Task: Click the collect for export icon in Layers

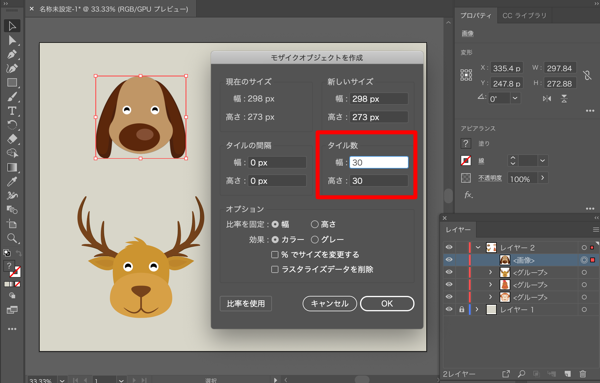Action: click(506, 374)
